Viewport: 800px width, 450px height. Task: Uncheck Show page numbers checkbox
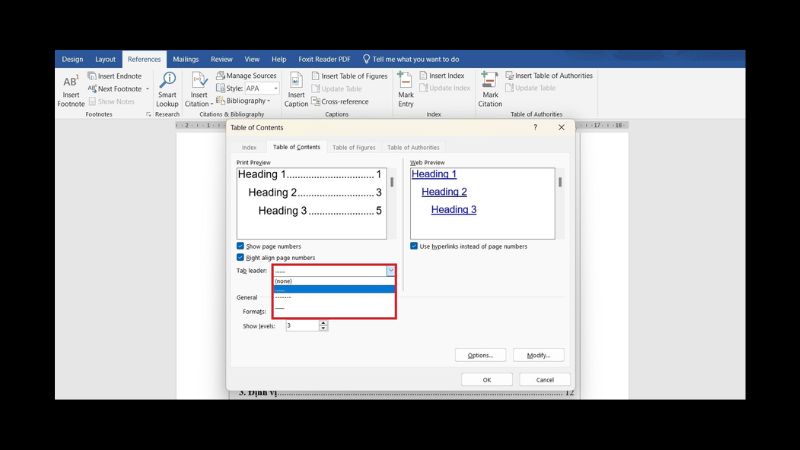(240, 246)
